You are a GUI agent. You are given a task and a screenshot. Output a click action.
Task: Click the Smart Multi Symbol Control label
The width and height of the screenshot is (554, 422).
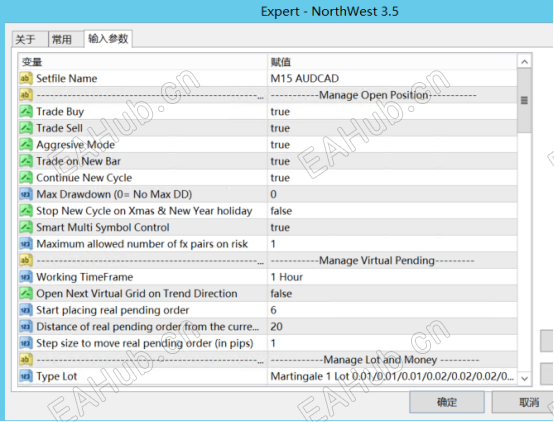tap(103, 227)
